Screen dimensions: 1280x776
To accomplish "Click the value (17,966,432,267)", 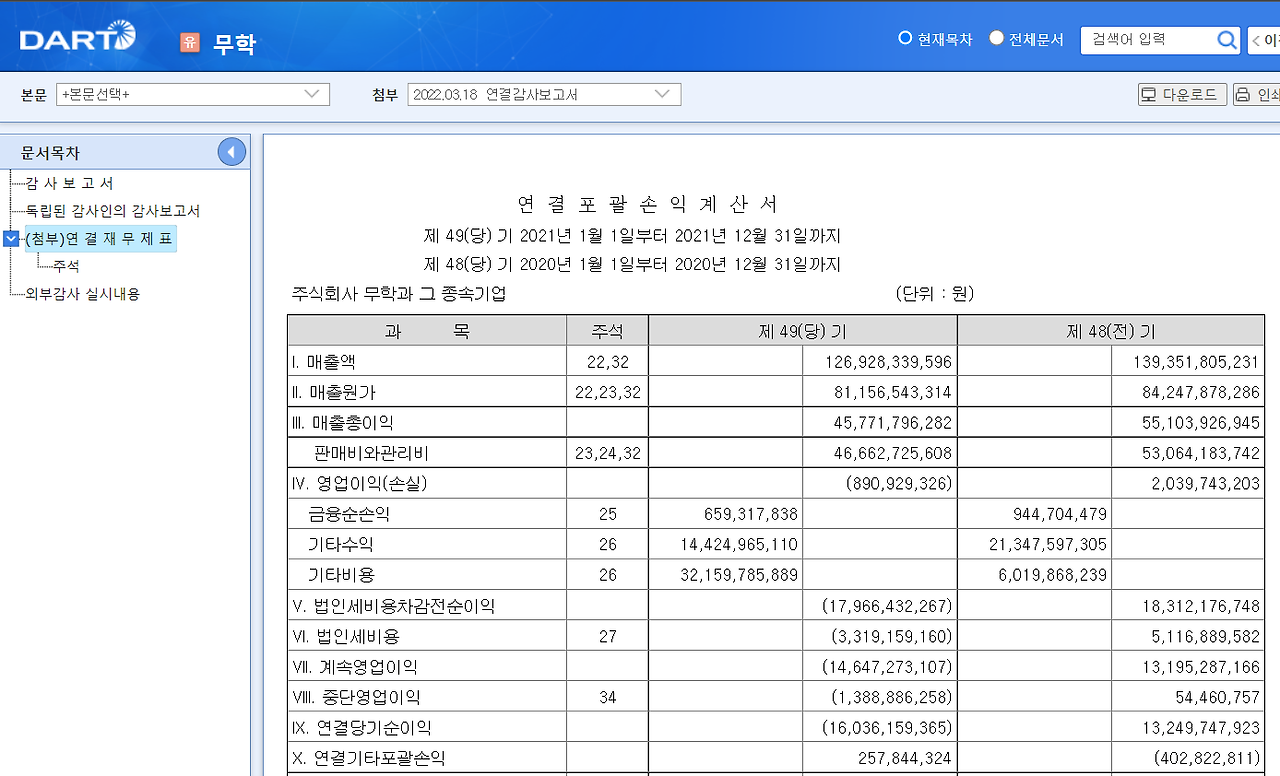I will tap(886, 606).
